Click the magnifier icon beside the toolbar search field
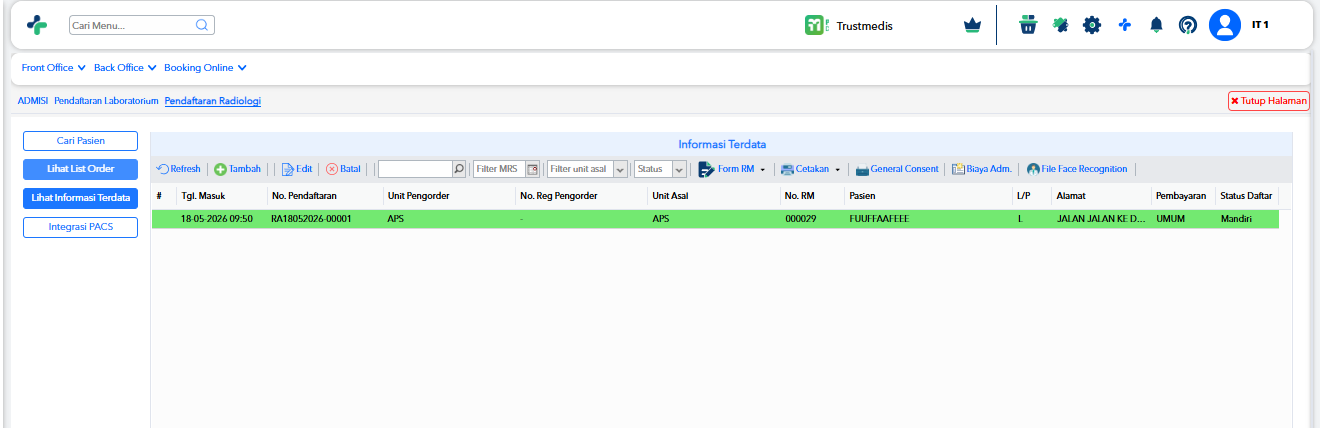1320x428 pixels. [x=459, y=169]
